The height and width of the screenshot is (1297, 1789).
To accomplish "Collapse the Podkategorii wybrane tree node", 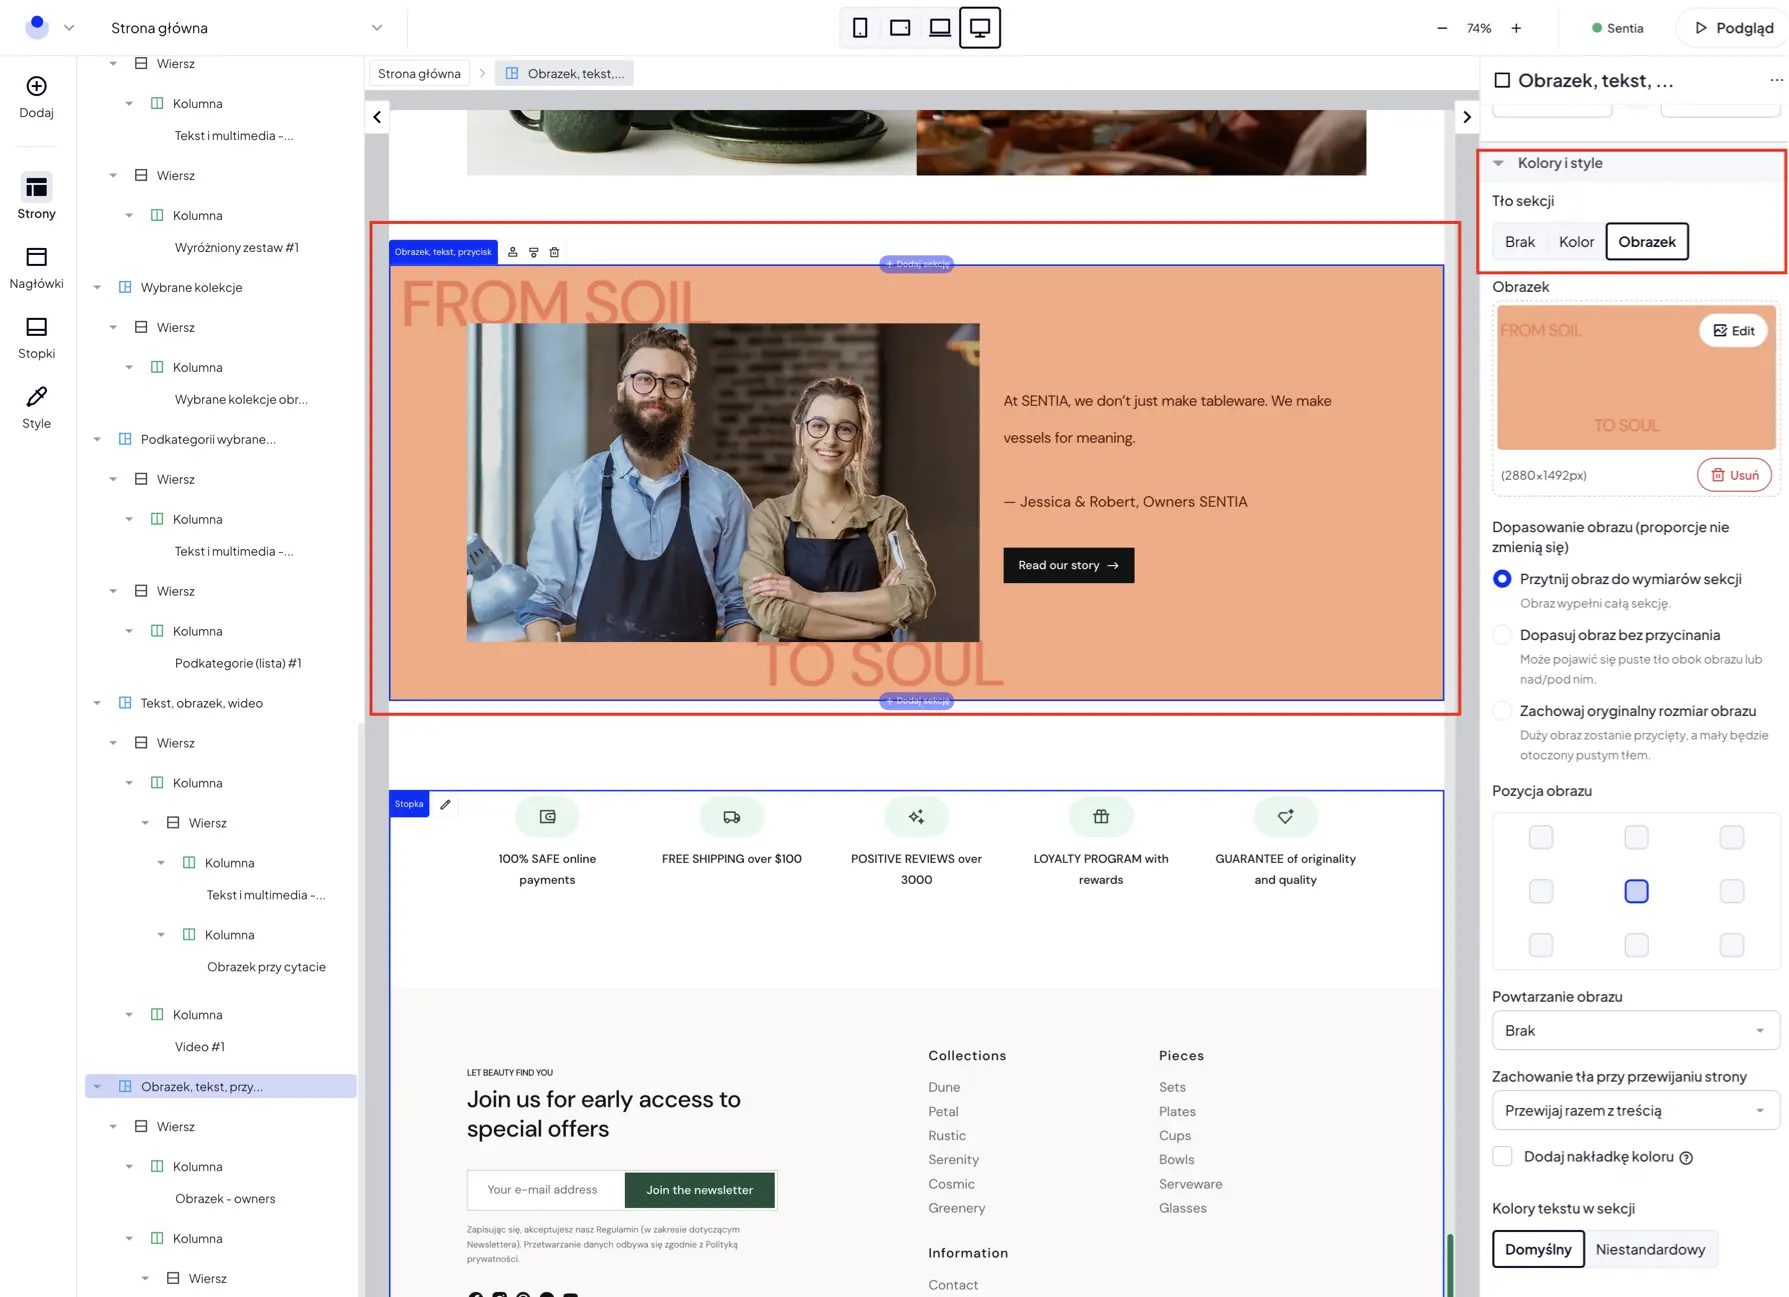I will [97, 440].
